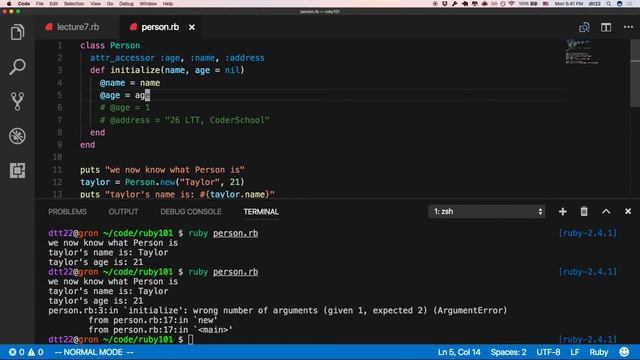
Task: Click the Ruby file icon on lecture7.rb tab
Action: [x=49, y=27]
